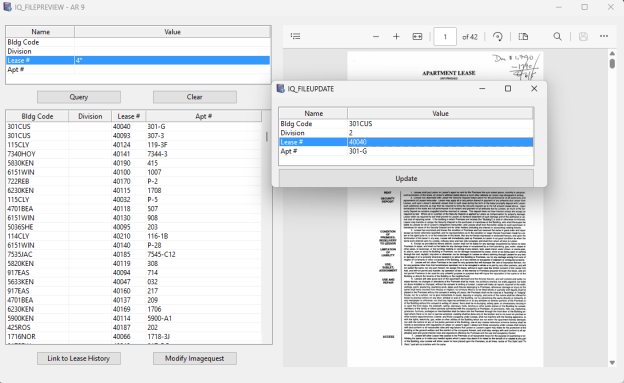624x383 pixels.
Task: Rotate the document with rotate icon
Action: click(x=497, y=37)
